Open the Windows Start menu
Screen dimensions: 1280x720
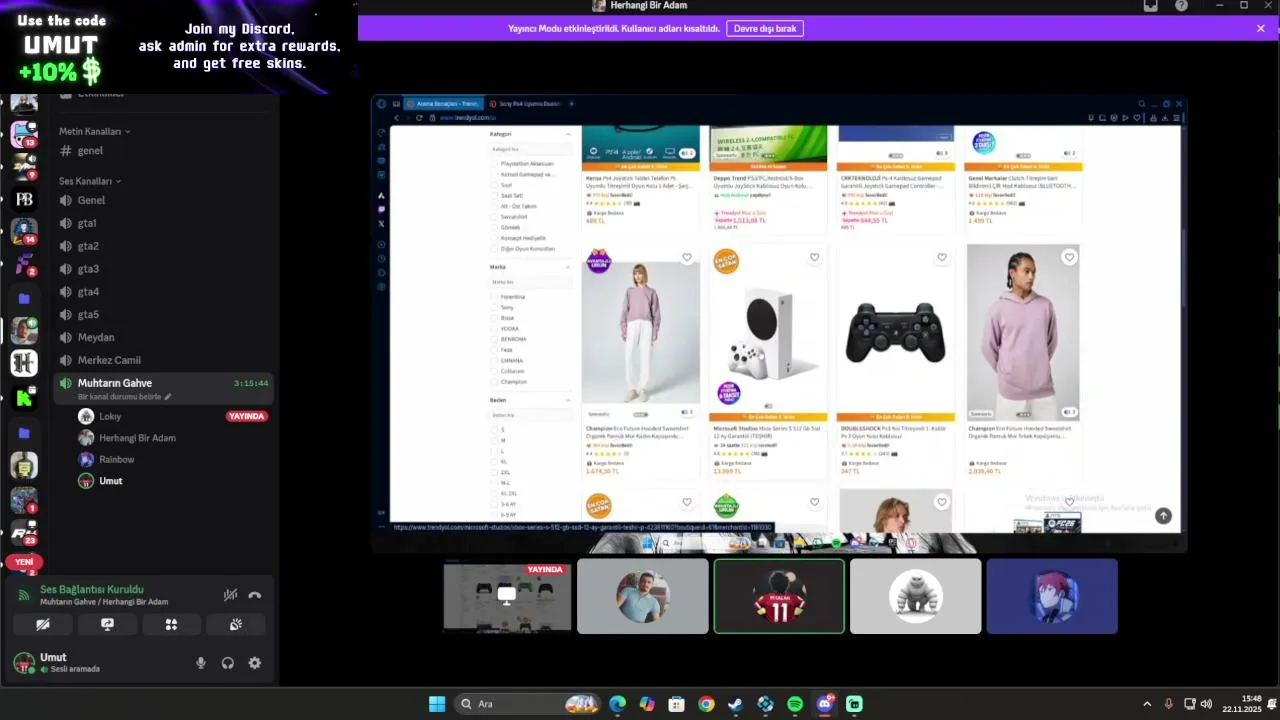pos(437,704)
